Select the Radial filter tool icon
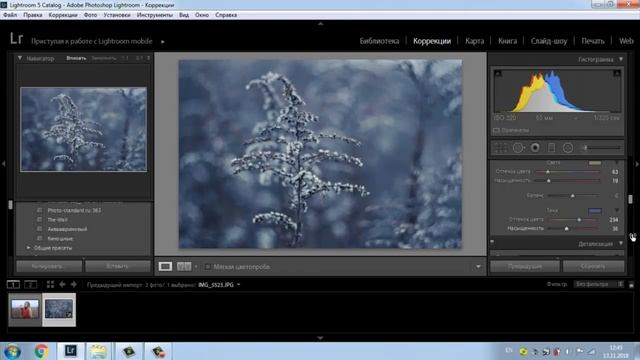Image resolution: width=640 pixels, height=360 pixels. 568,148
